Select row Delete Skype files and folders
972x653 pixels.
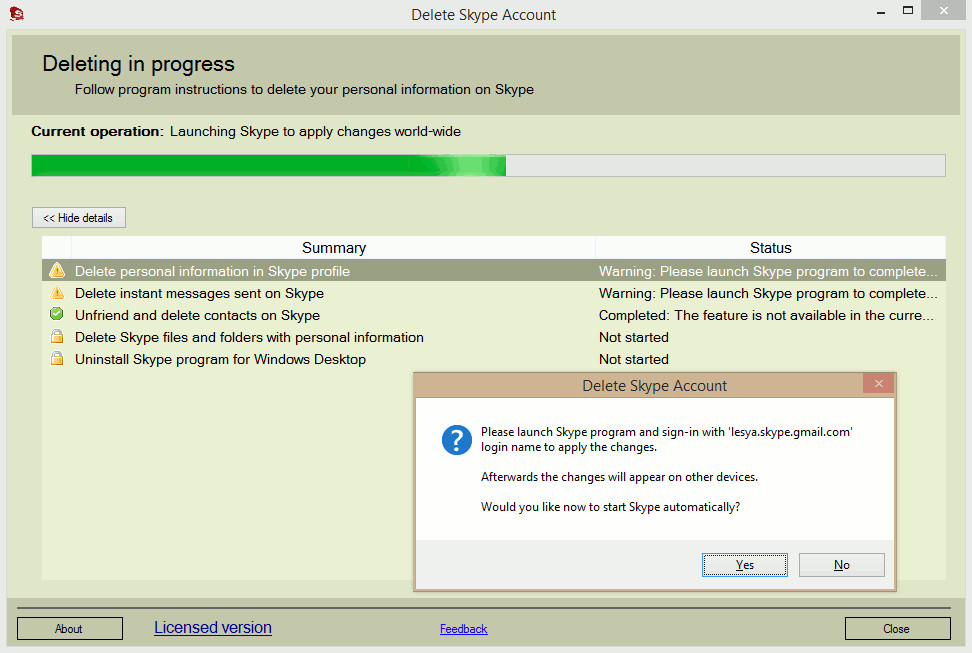pos(494,337)
